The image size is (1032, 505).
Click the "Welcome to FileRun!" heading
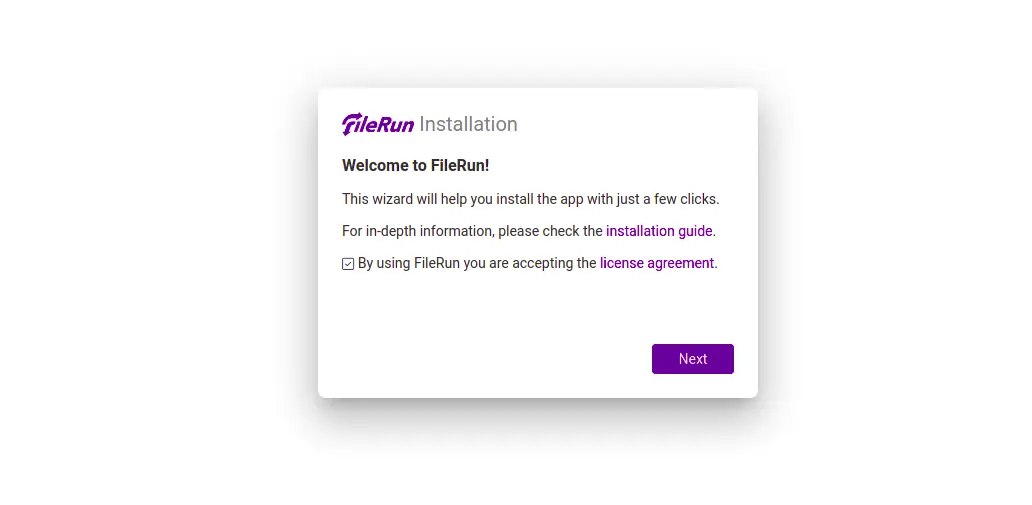coord(415,165)
